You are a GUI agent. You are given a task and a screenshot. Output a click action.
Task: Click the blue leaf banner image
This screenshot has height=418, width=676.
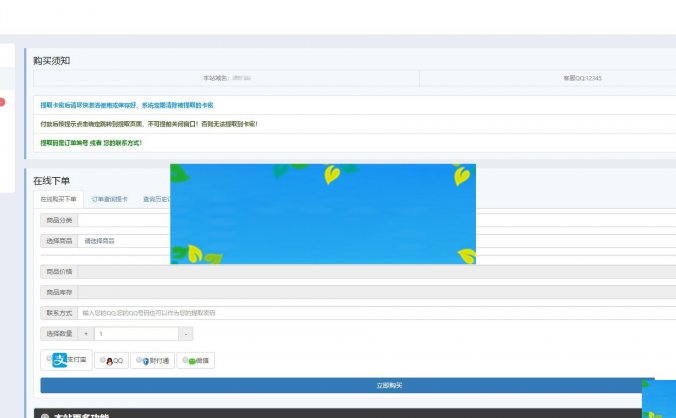pos(322,213)
